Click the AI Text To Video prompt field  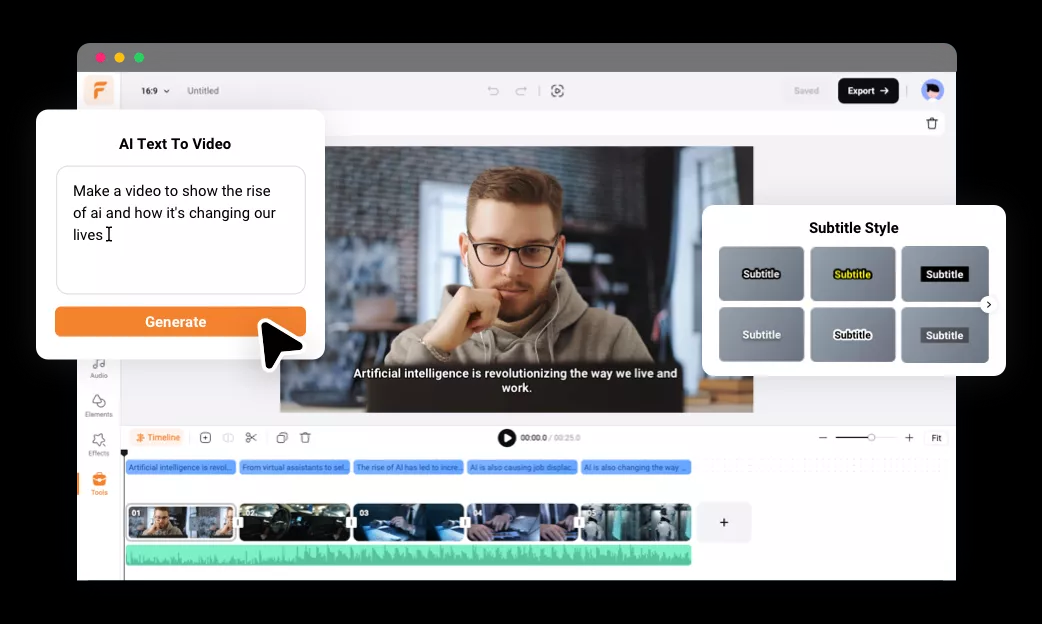coord(181,230)
